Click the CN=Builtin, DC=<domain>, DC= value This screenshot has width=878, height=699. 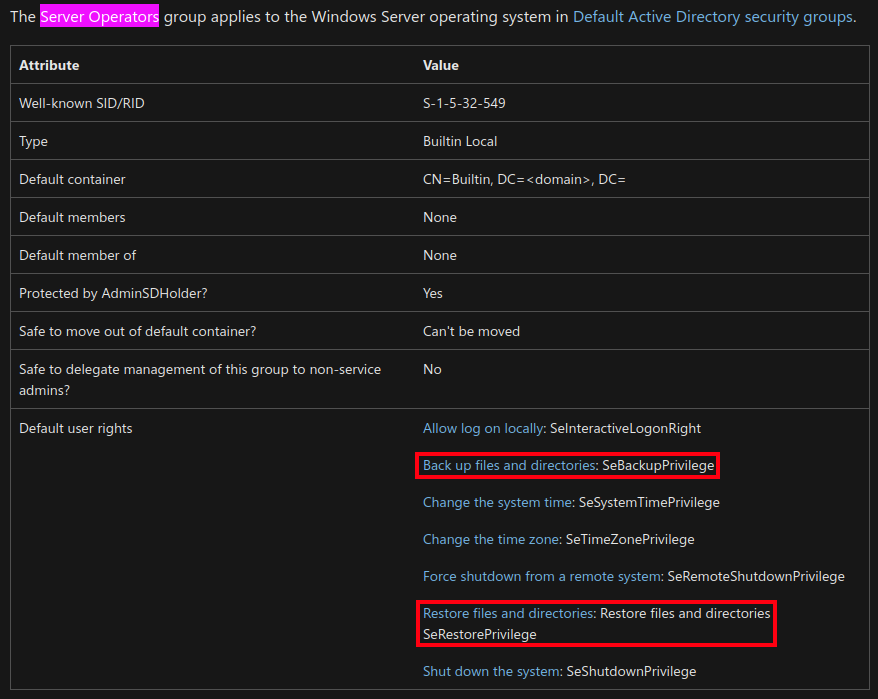point(524,179)
